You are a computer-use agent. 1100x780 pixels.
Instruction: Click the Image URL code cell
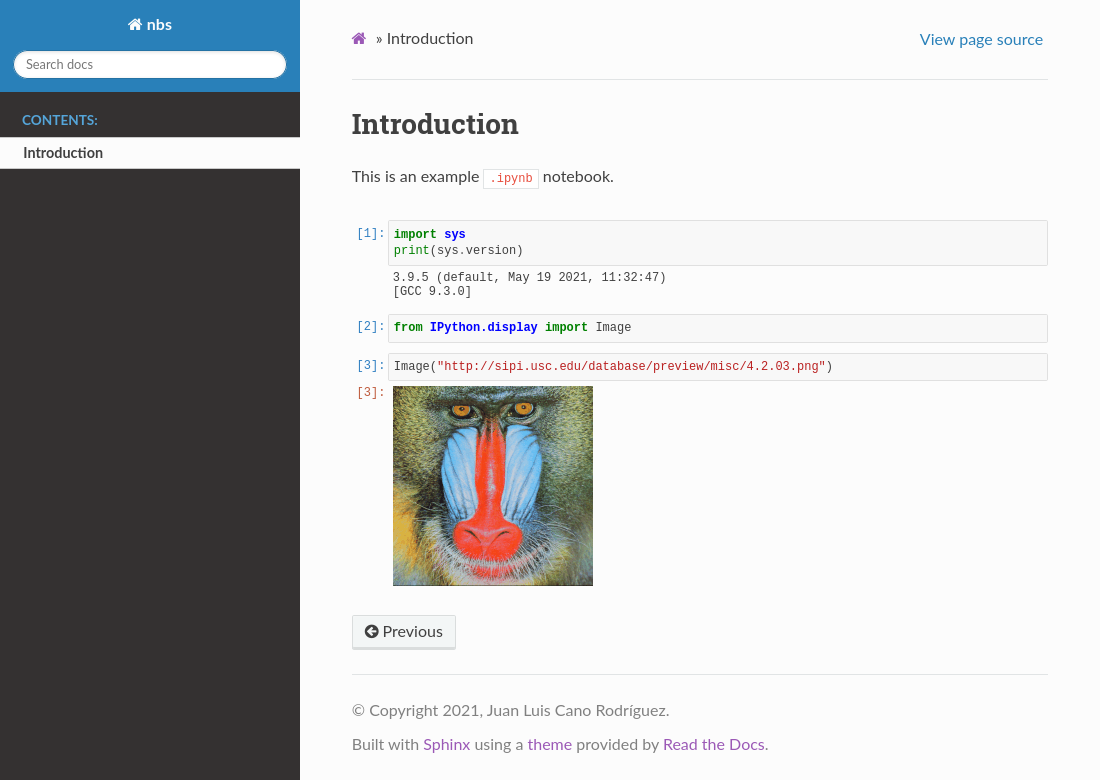coord(717,367)
